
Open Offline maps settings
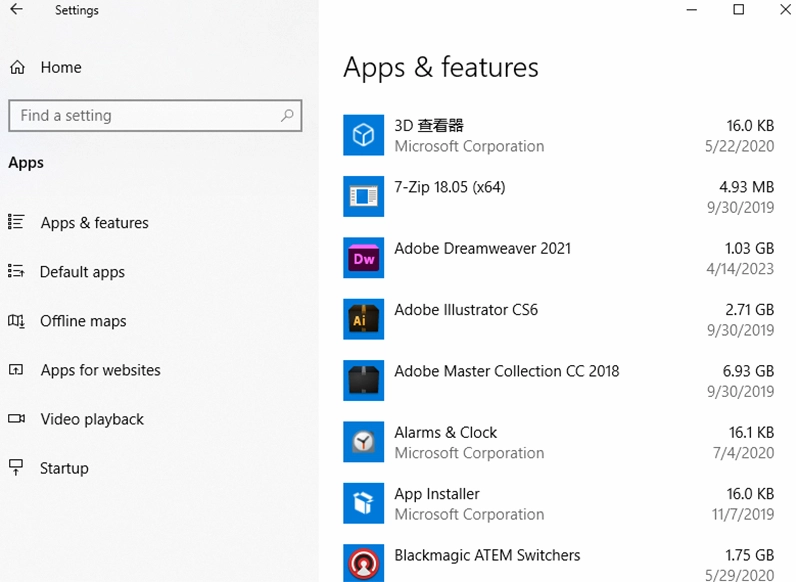[83, 321]
